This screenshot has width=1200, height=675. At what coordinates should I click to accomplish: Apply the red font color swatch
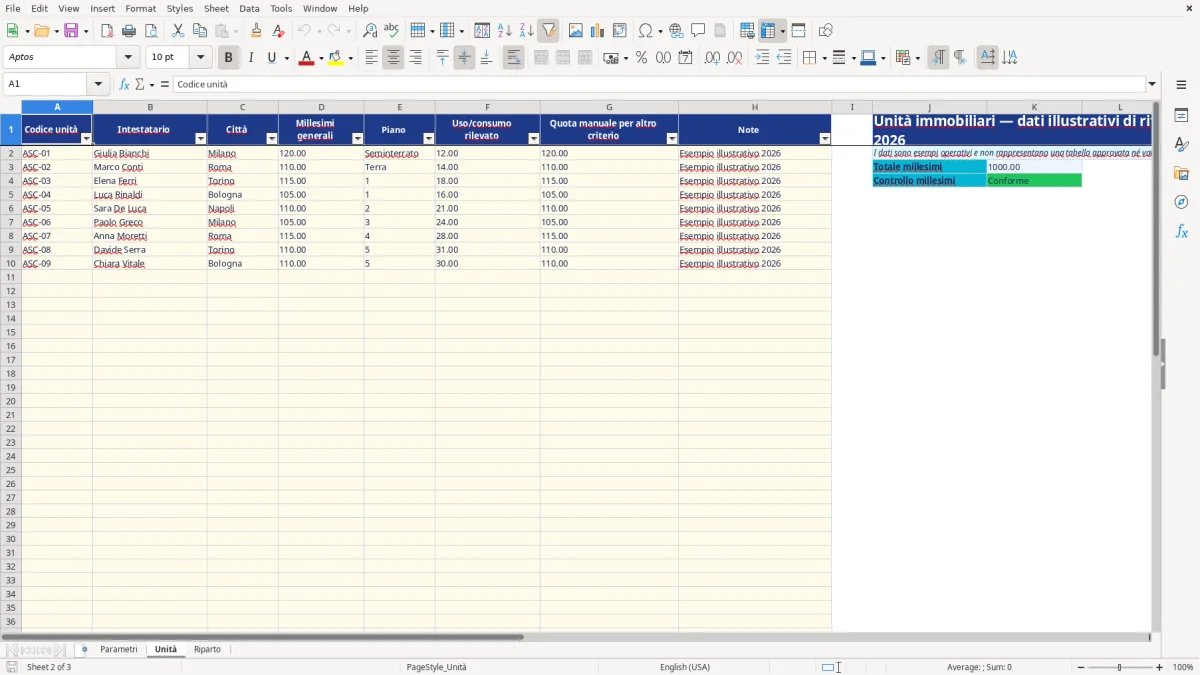pos(306,58)
